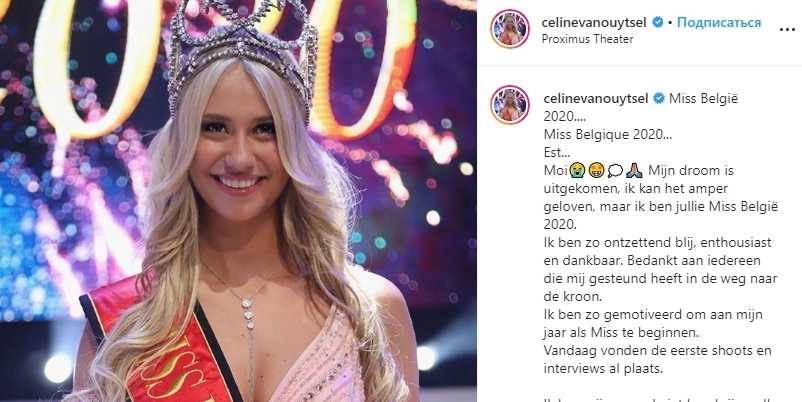Click the verified badge before Miss België
Viewport: 802px width, 402px height.
click(x=659, y=98)
